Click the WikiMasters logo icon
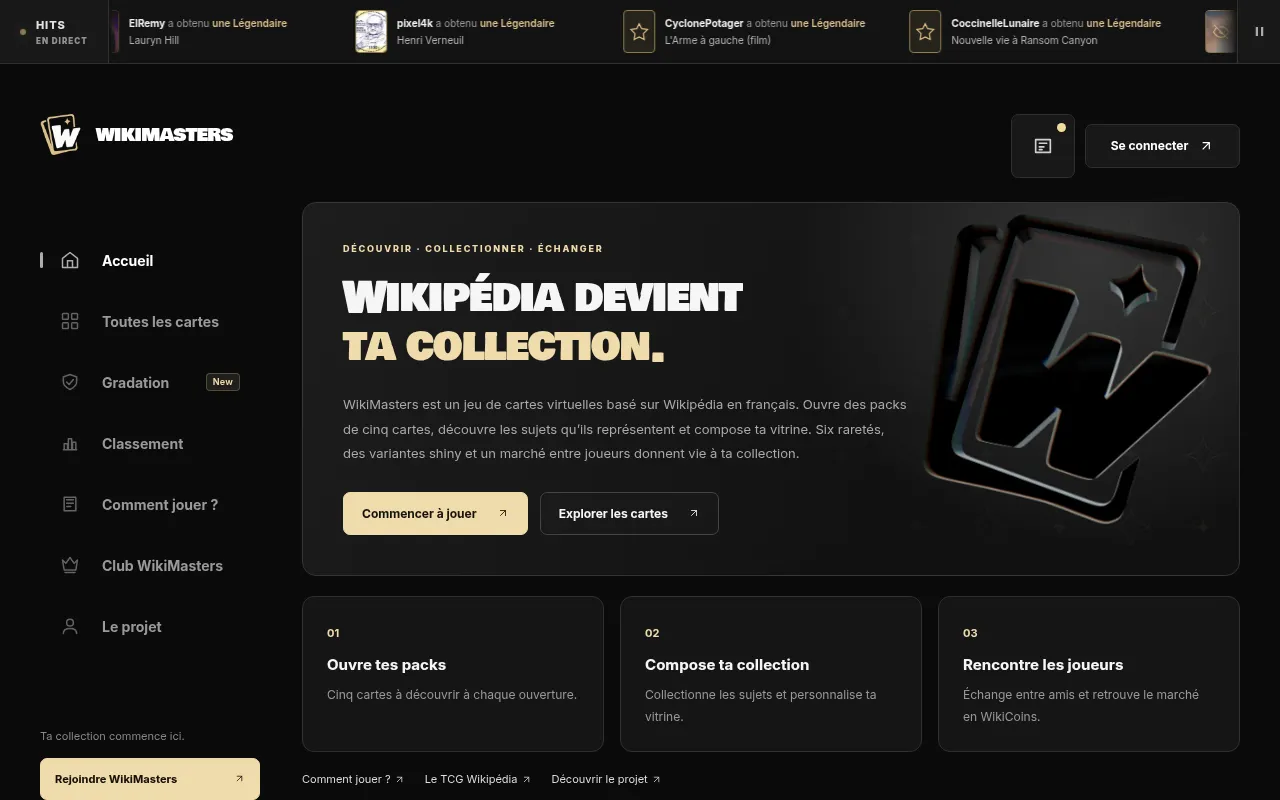The height and width of the screenshot is (800, 1280). (60, 134)
